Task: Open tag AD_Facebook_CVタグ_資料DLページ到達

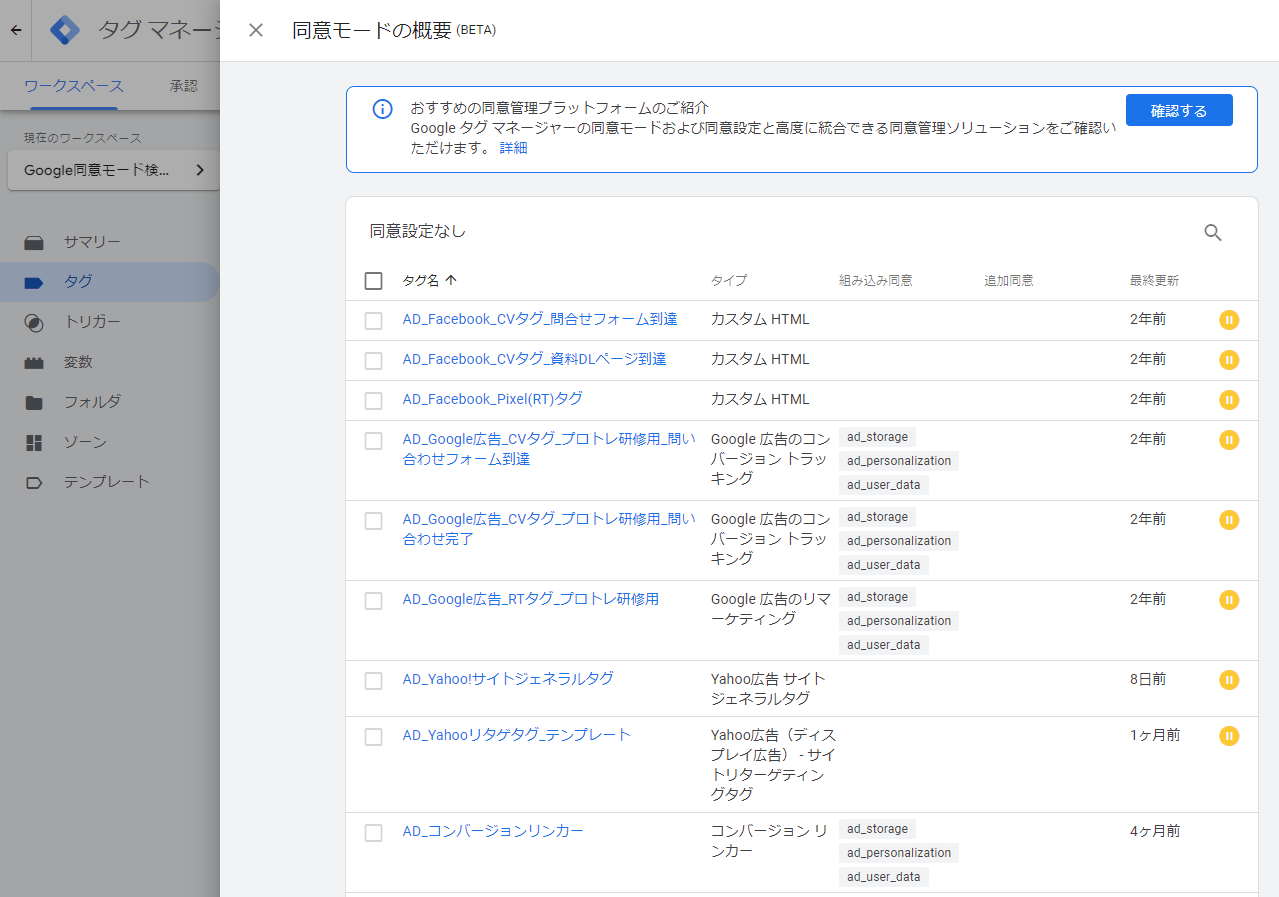Action: point(534,359)
